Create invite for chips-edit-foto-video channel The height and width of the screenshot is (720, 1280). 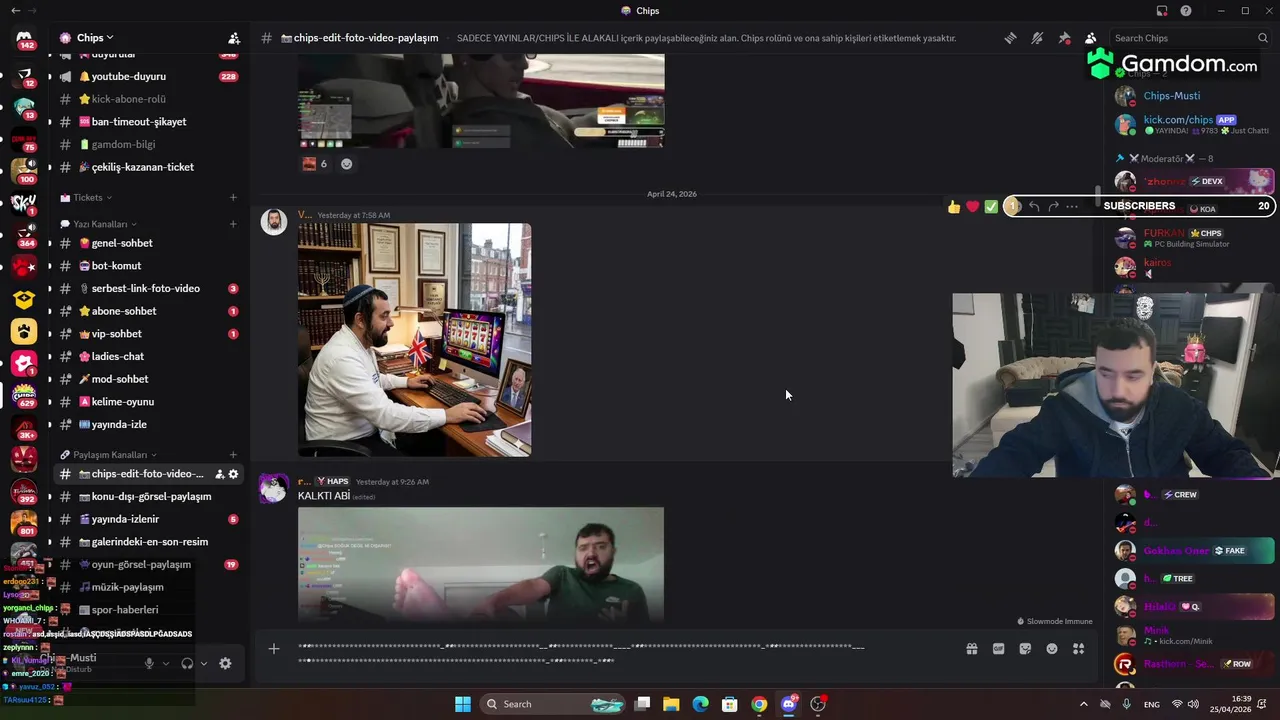(x=219, y=474)
